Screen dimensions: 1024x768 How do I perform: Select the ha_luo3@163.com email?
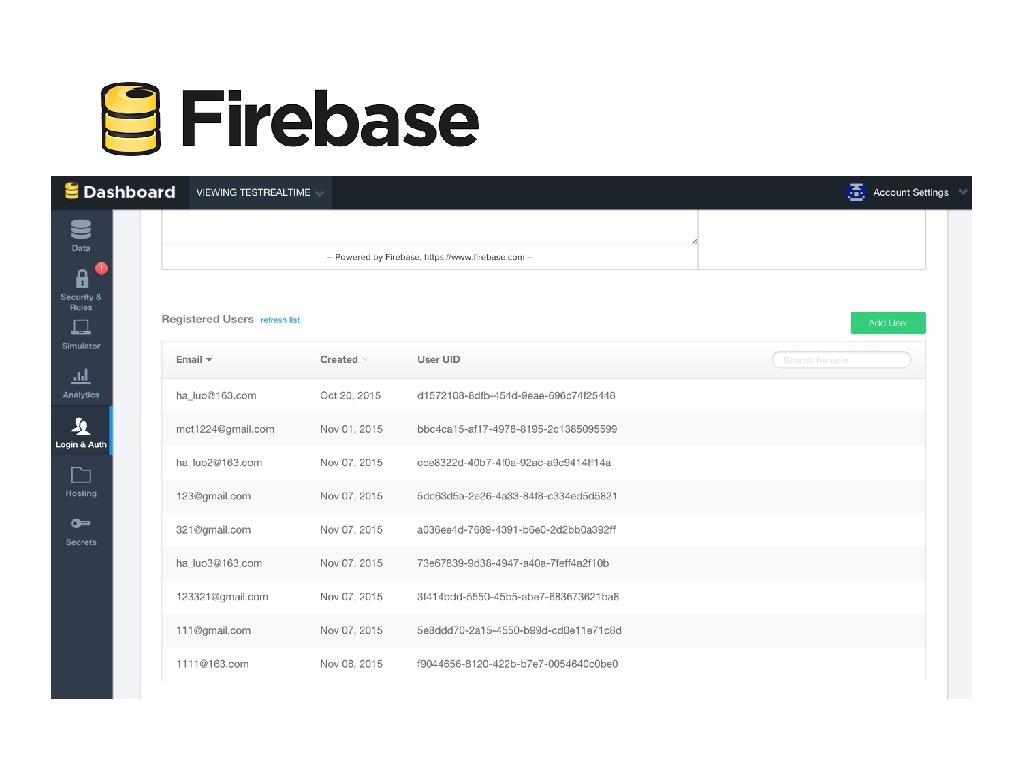pos(219,563)
